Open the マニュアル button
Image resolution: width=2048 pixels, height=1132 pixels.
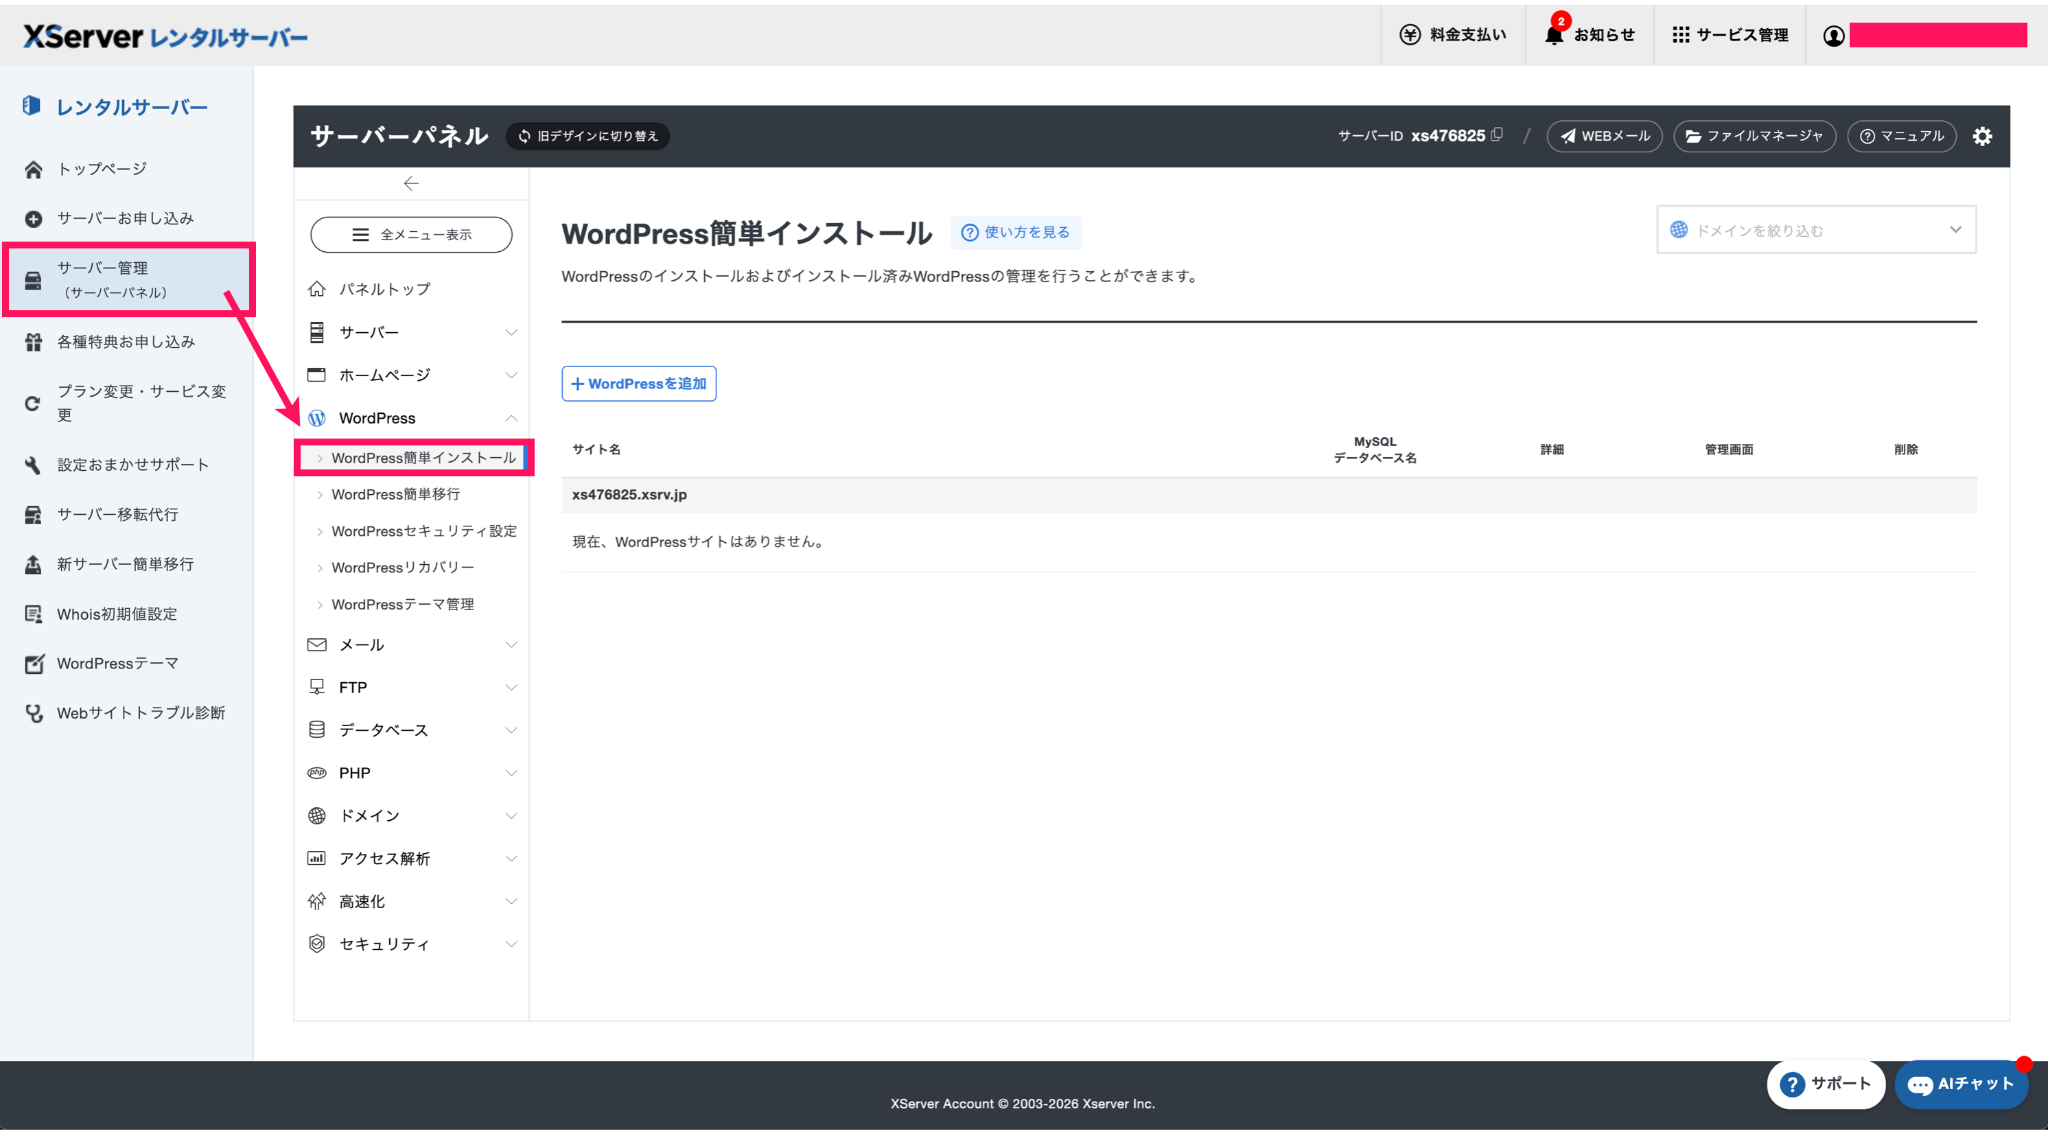pos(1902,136)
